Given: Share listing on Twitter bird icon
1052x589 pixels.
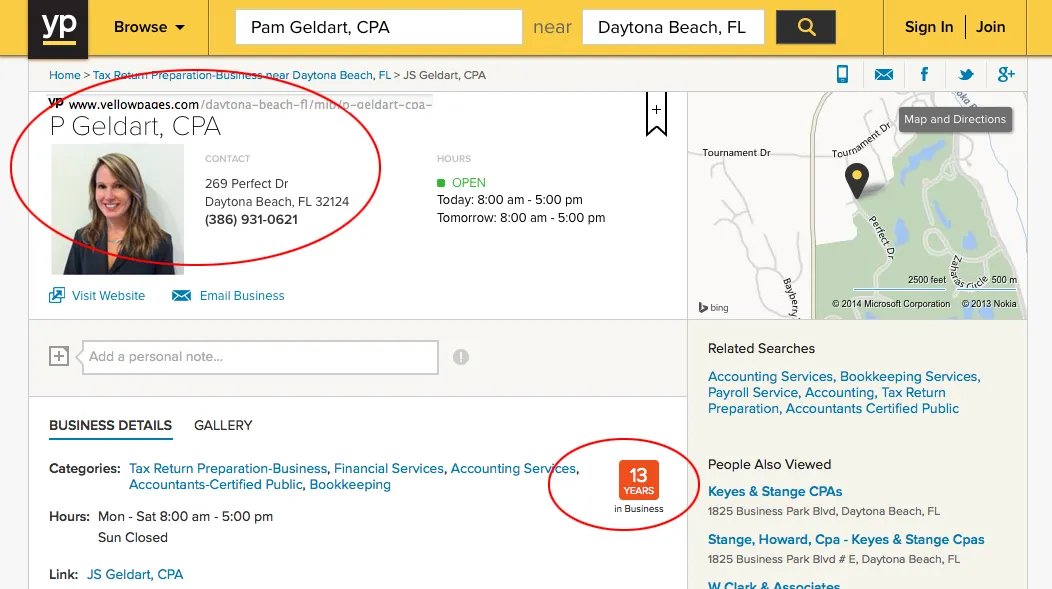Looking at the screenshot, I should coord(966,74).
